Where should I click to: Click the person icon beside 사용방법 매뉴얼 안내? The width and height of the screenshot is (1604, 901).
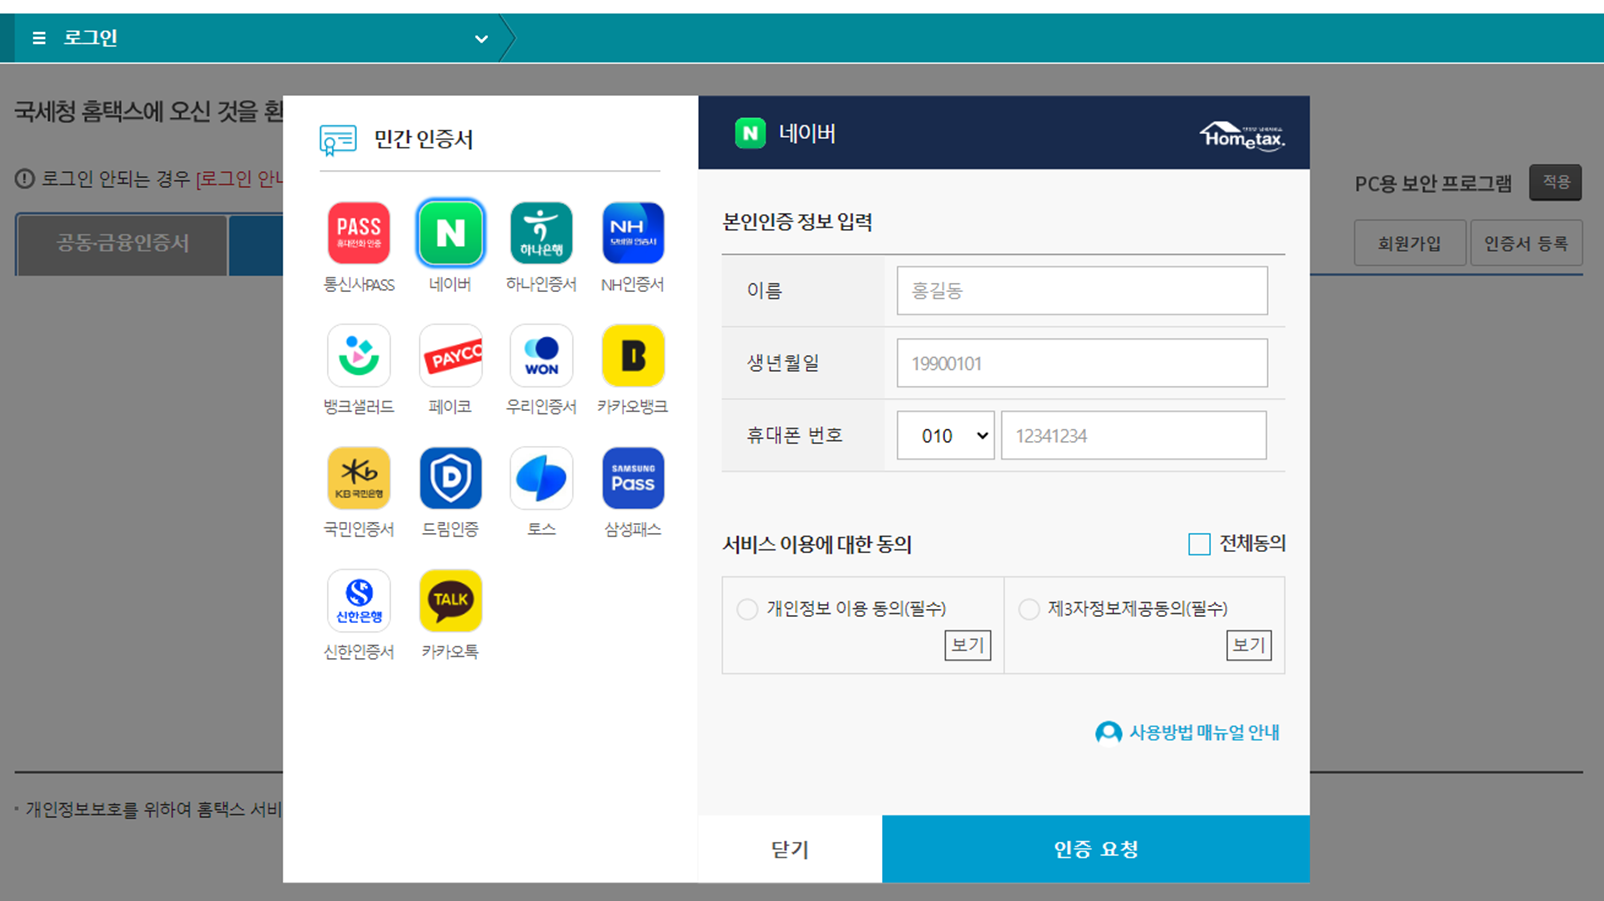(1108, 733)
